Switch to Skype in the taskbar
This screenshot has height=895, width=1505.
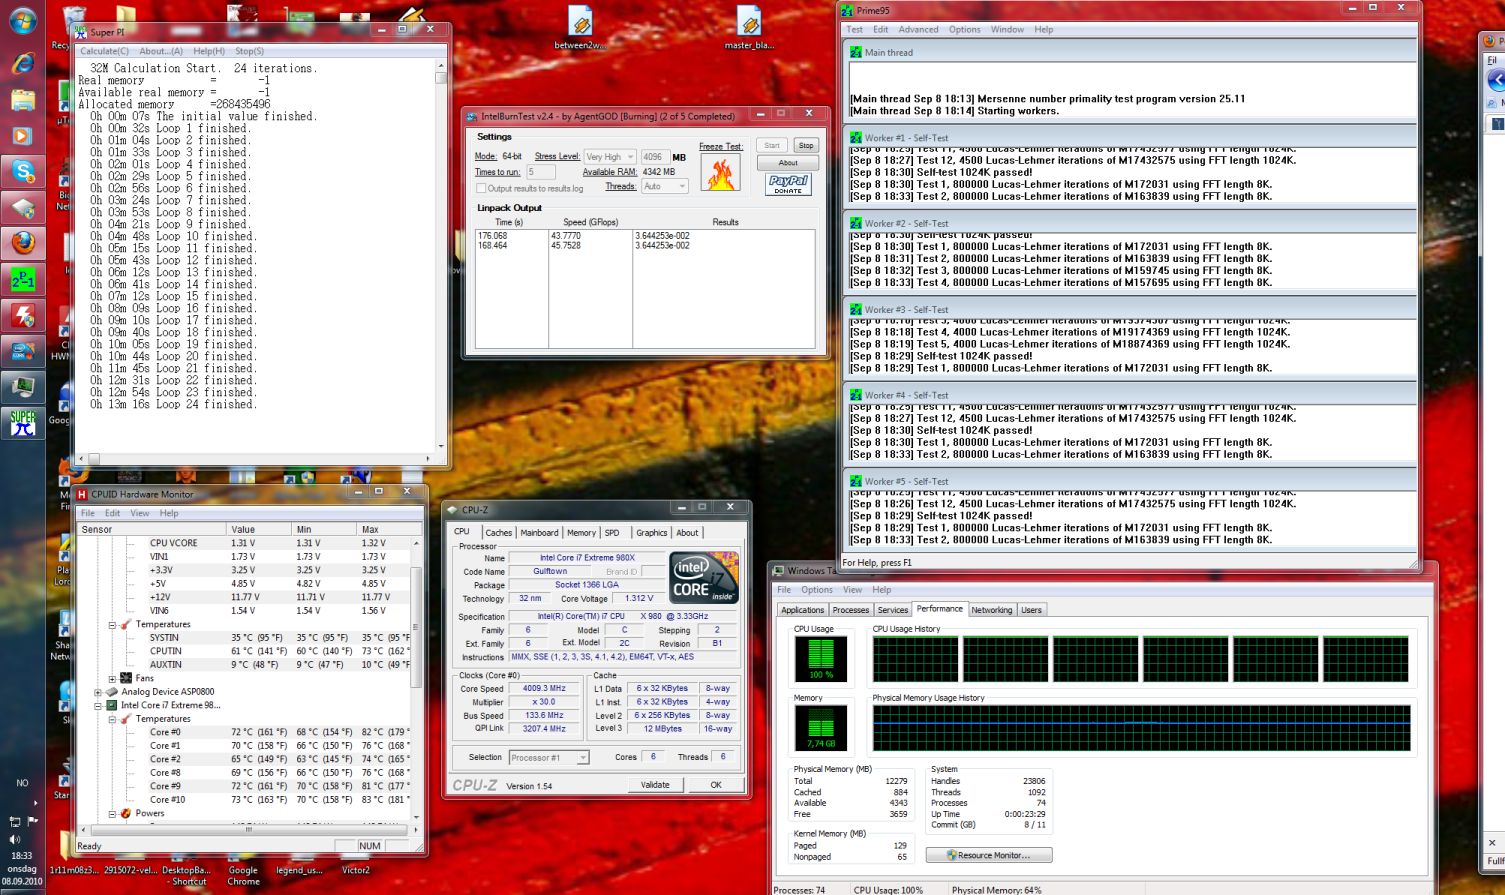pos(22,171)
